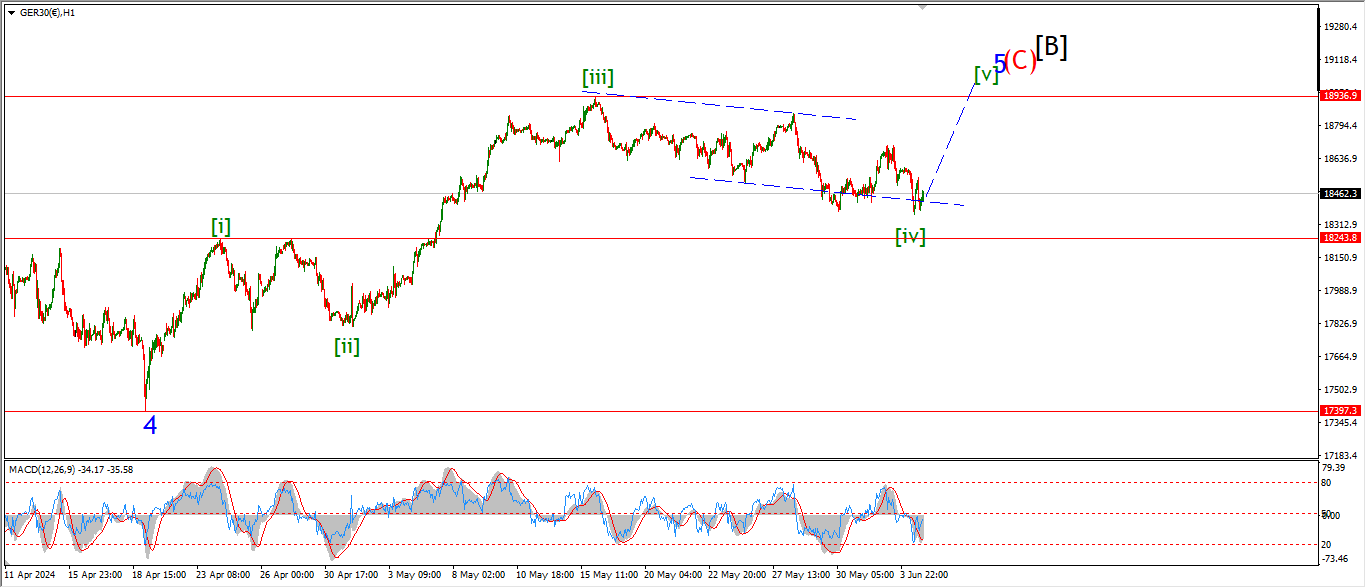
Task: Select the green [ii] wave label
Action: click(x=347, y=347)
